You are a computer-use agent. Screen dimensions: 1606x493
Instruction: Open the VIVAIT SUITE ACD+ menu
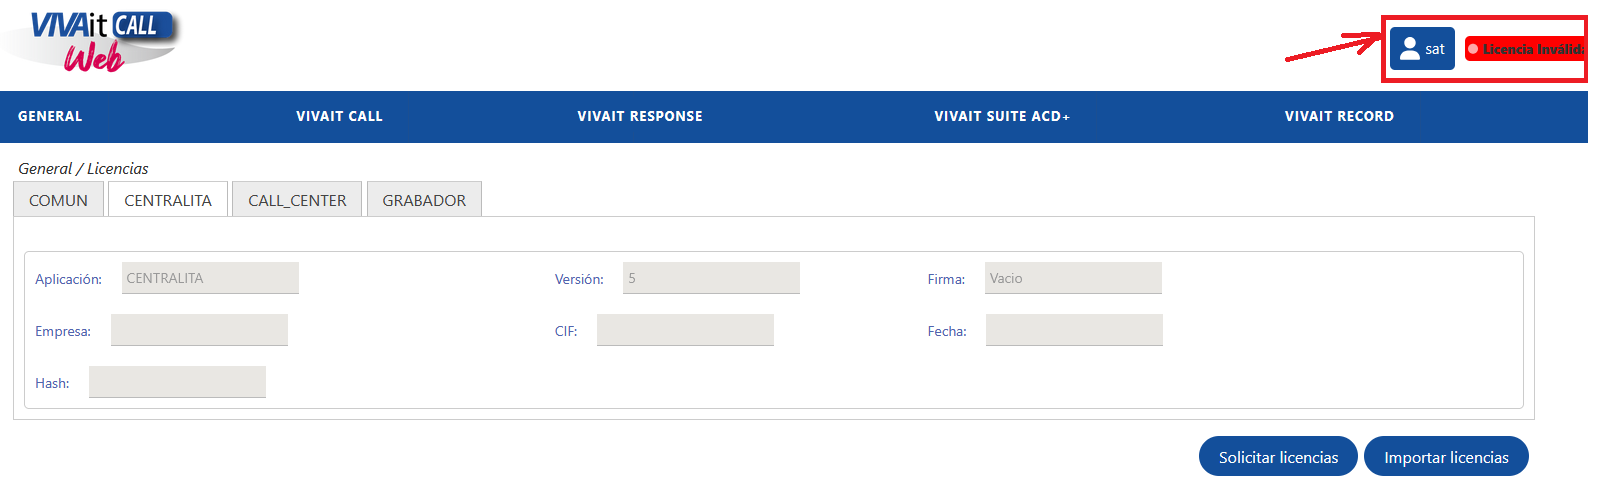coord(1002,116)
